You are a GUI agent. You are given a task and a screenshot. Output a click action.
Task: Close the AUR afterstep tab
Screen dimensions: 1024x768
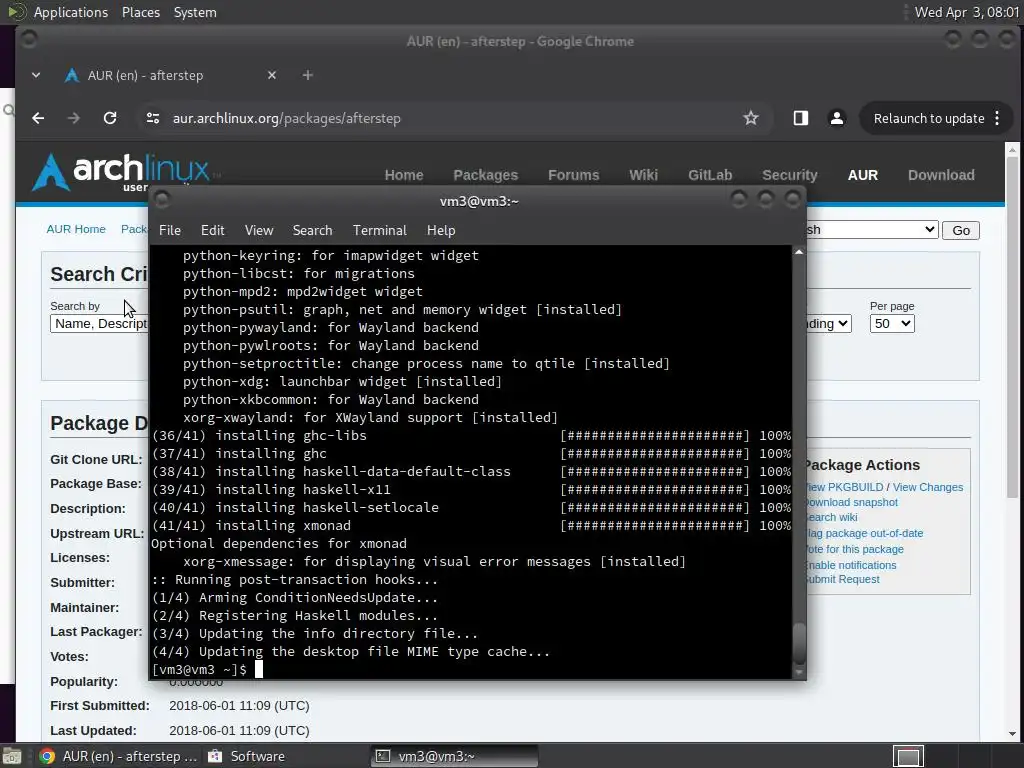pyautogui.click(x=272, y=75)
